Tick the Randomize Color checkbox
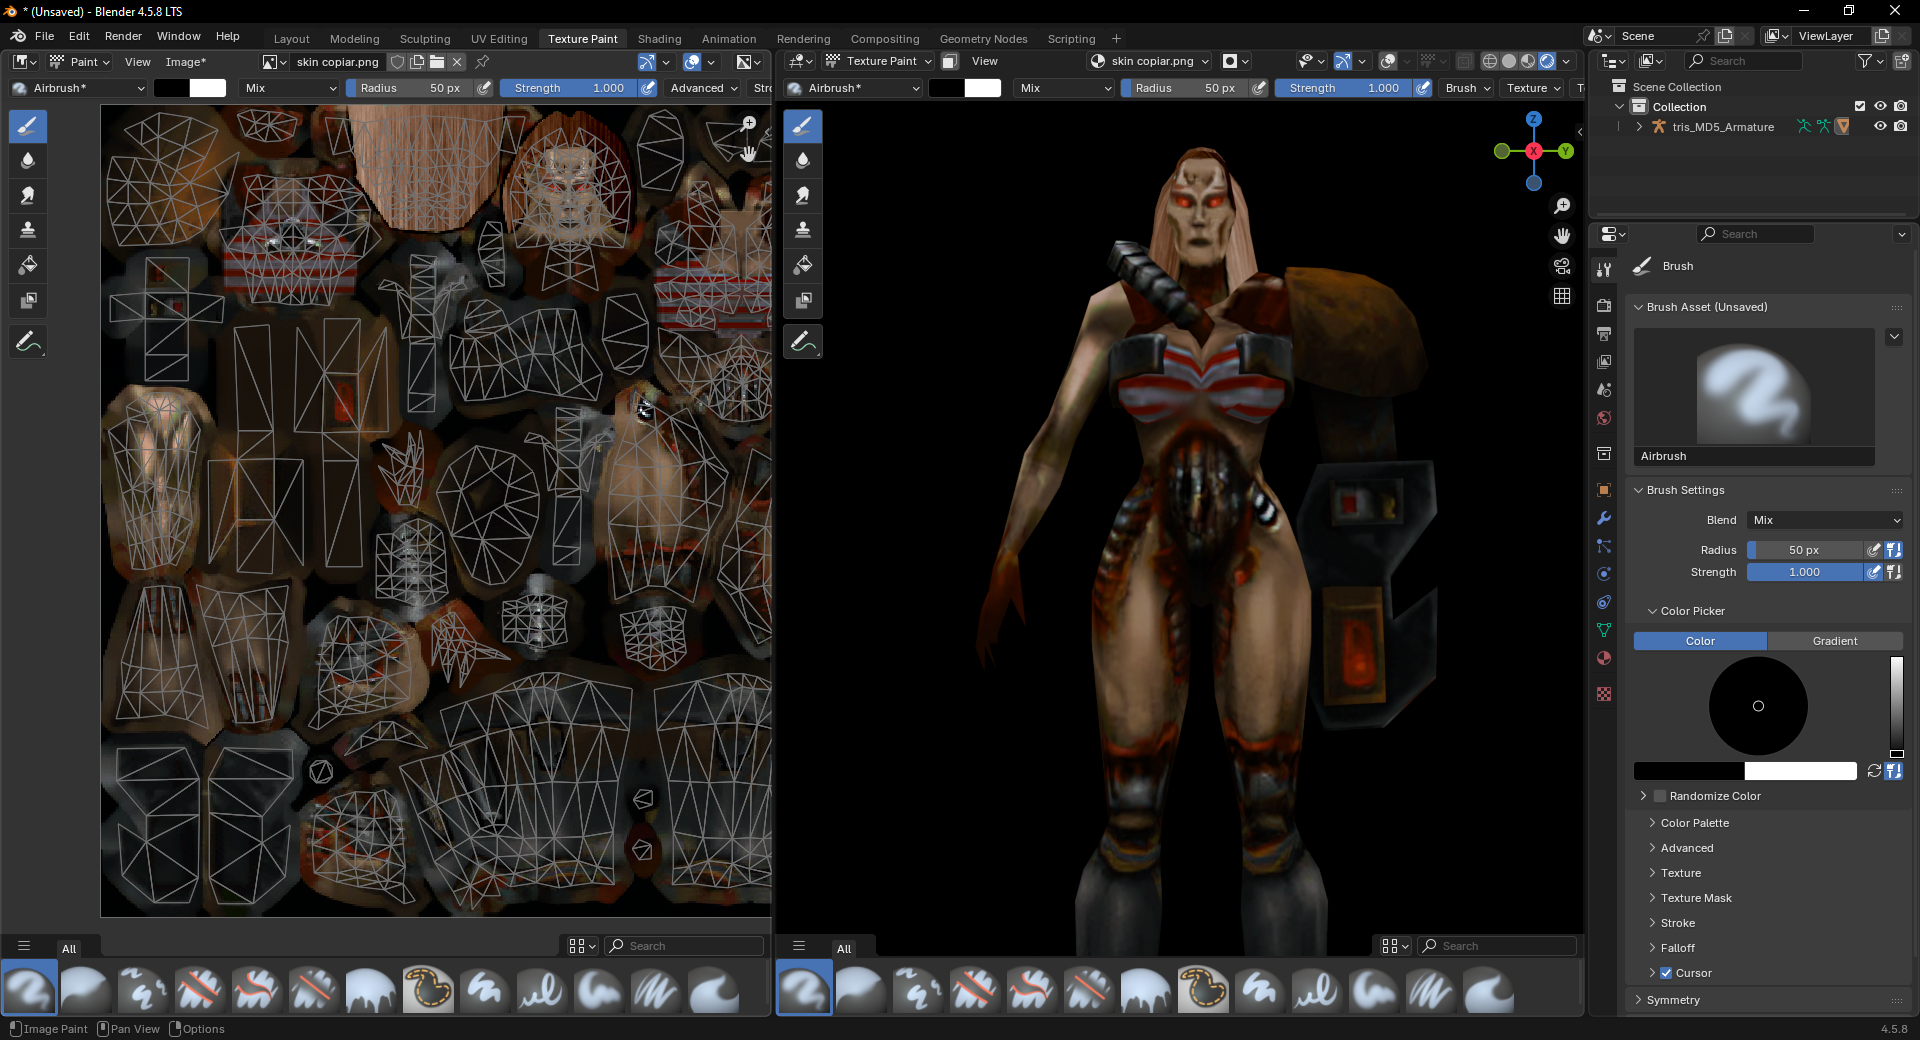Screen dimensions: 1920x1040 tap(1660, 796)
